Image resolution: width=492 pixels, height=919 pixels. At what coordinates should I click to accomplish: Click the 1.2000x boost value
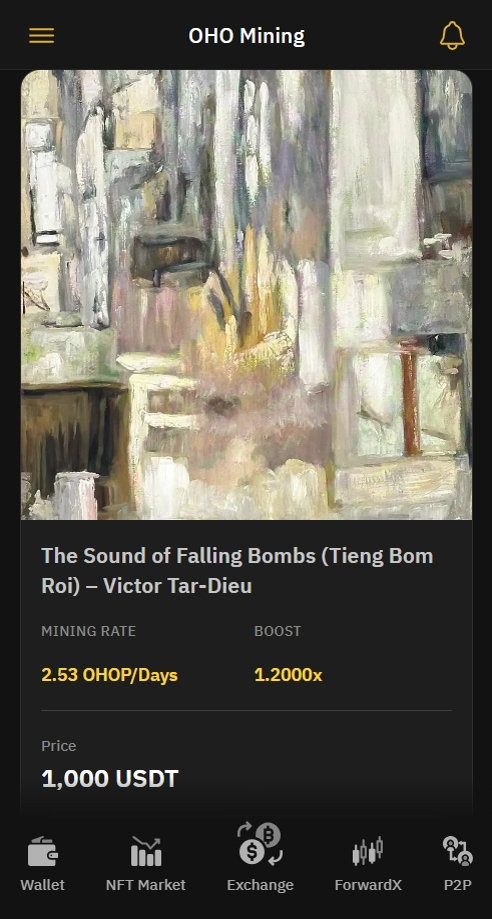tap(288, 675)
